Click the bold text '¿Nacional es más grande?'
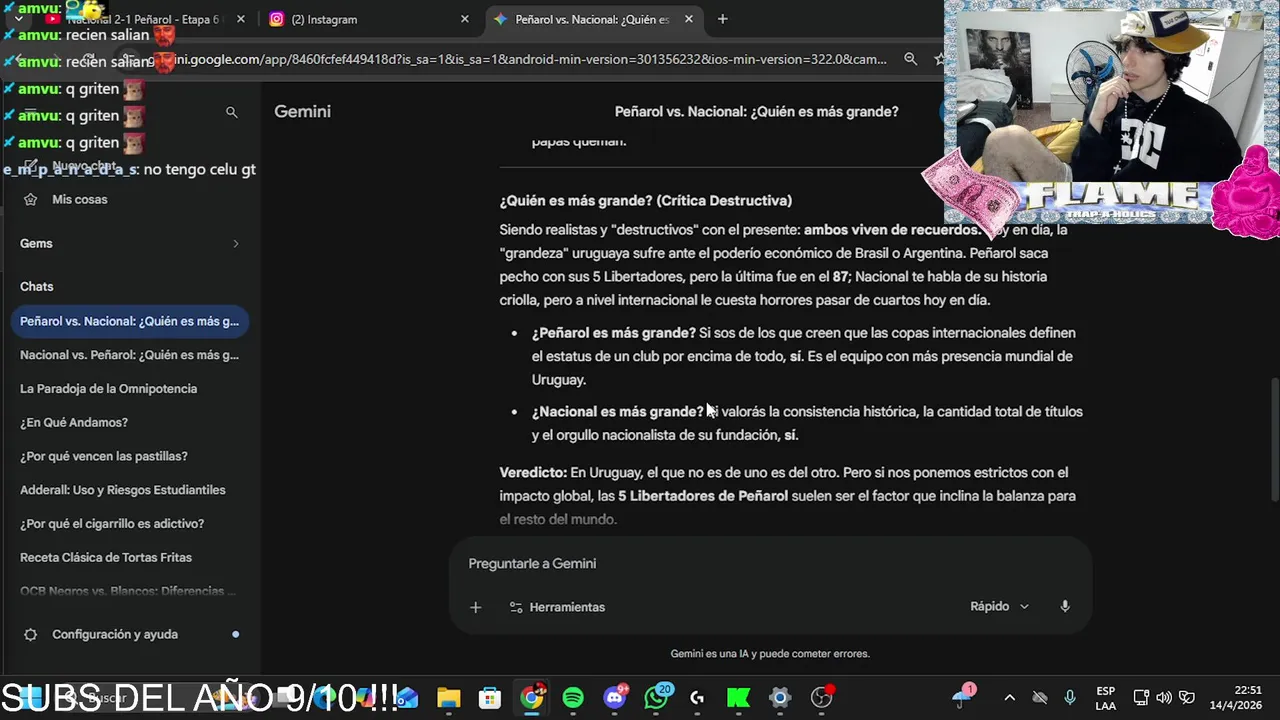The height and width of the screenshot is (720, 1280). (x=618, y=412)
